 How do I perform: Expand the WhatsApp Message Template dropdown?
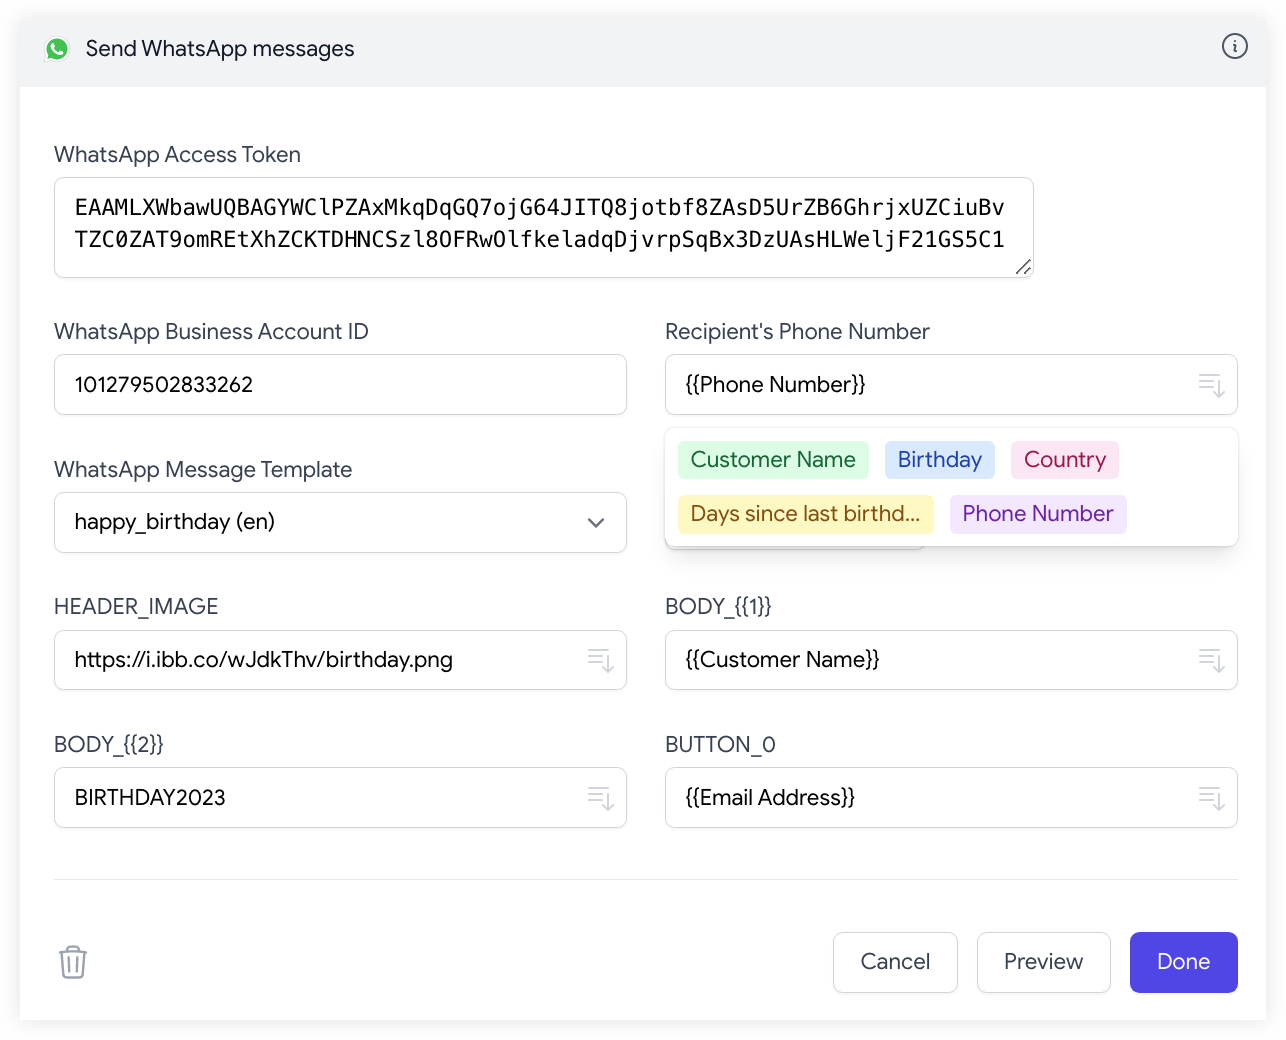tap(340, 522)
